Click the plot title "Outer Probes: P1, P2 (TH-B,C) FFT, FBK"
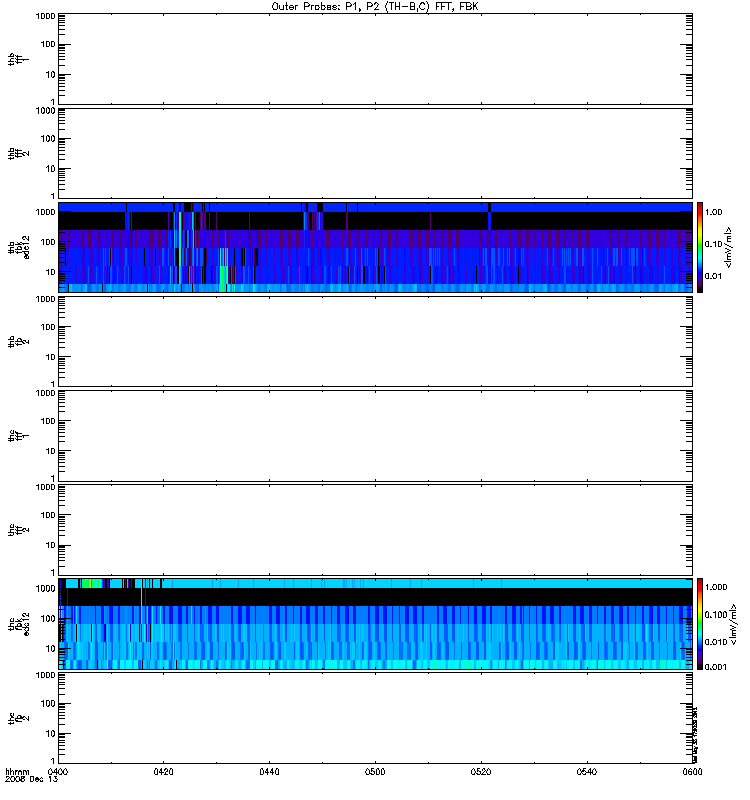The image size is (750, 800). (374, 7)
